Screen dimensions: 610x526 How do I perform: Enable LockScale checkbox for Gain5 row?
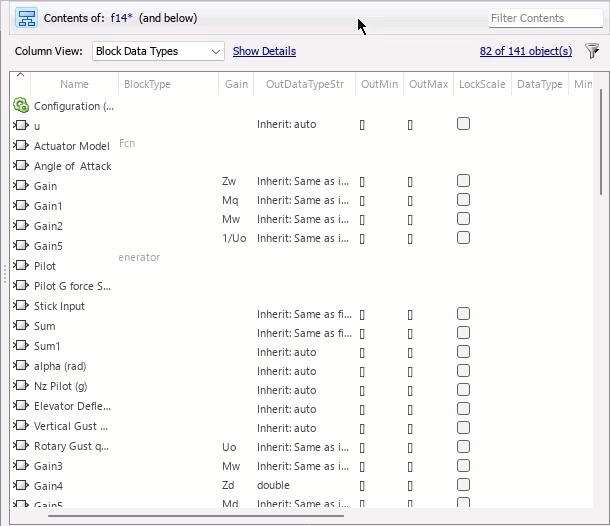463,238
